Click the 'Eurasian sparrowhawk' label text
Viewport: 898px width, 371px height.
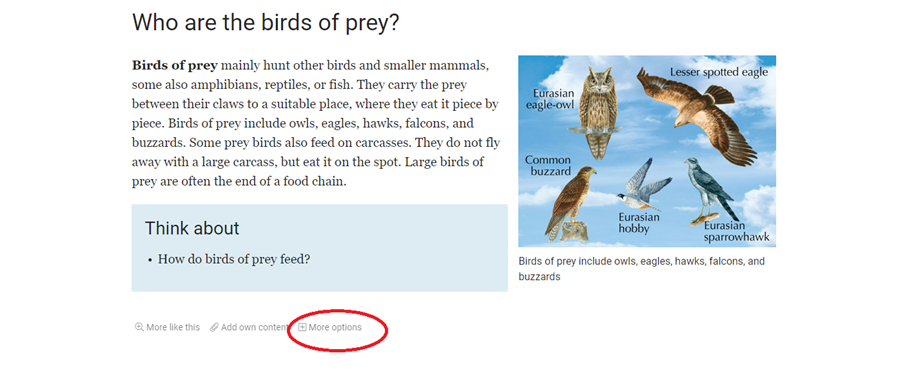pos(736,231)
